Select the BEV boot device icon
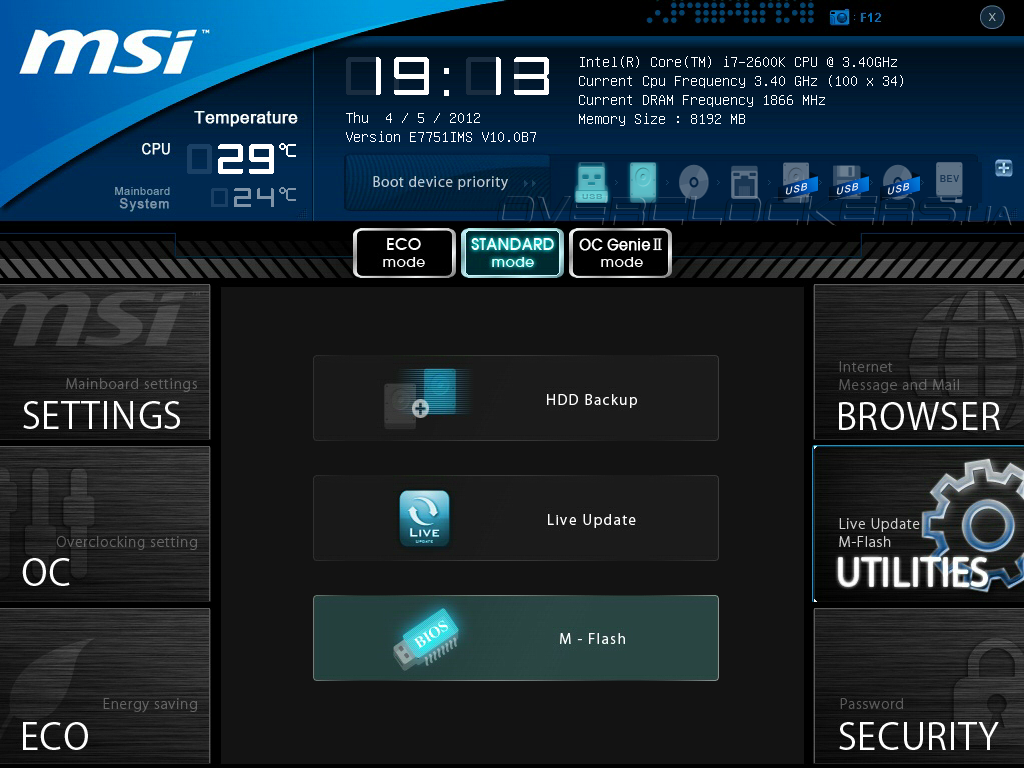This screenshot has height=768, width=1024. 949,180
